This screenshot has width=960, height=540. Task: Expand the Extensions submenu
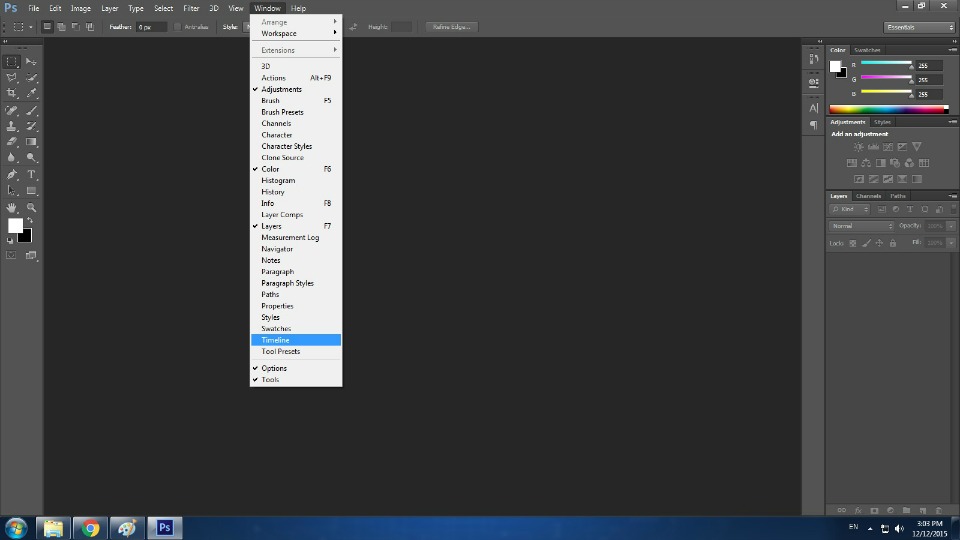(x=296, y=50)
